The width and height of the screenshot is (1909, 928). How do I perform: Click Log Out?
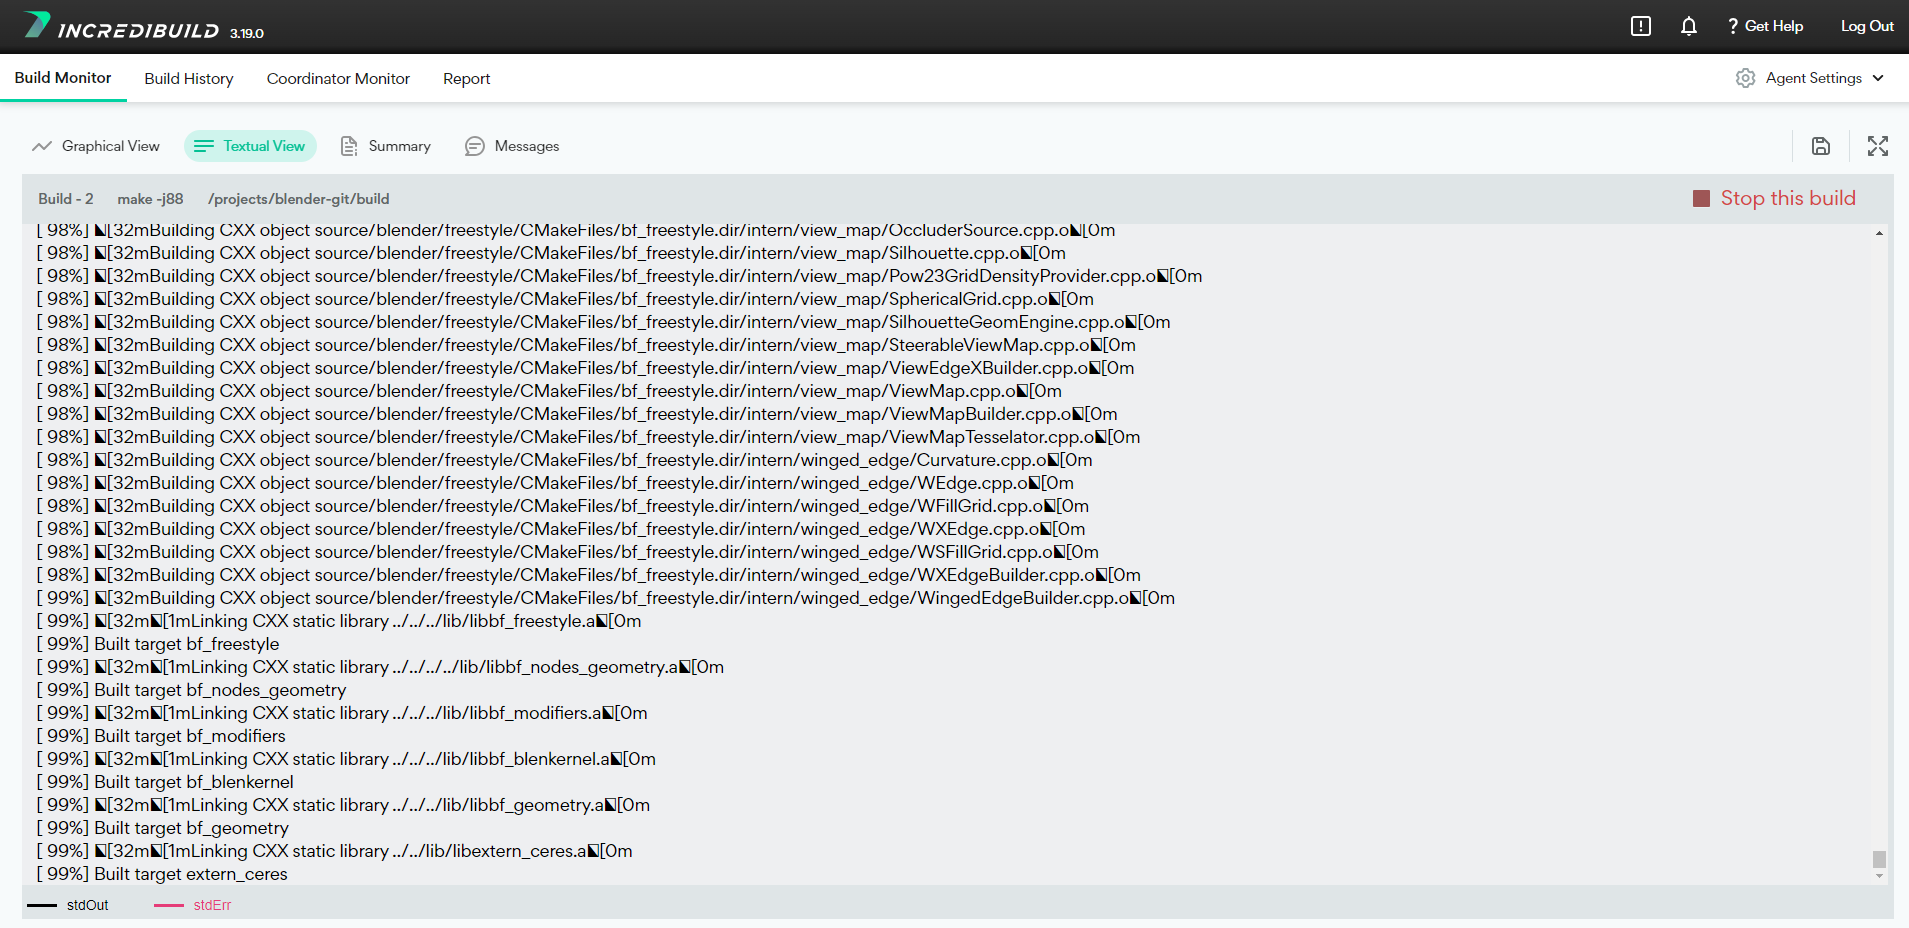coord(1867,26)
